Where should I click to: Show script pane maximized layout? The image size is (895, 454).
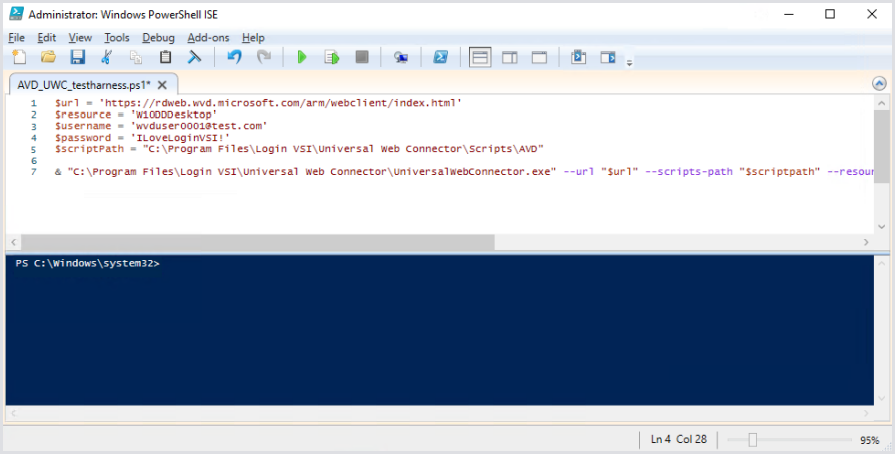click(x=539, y=58)
